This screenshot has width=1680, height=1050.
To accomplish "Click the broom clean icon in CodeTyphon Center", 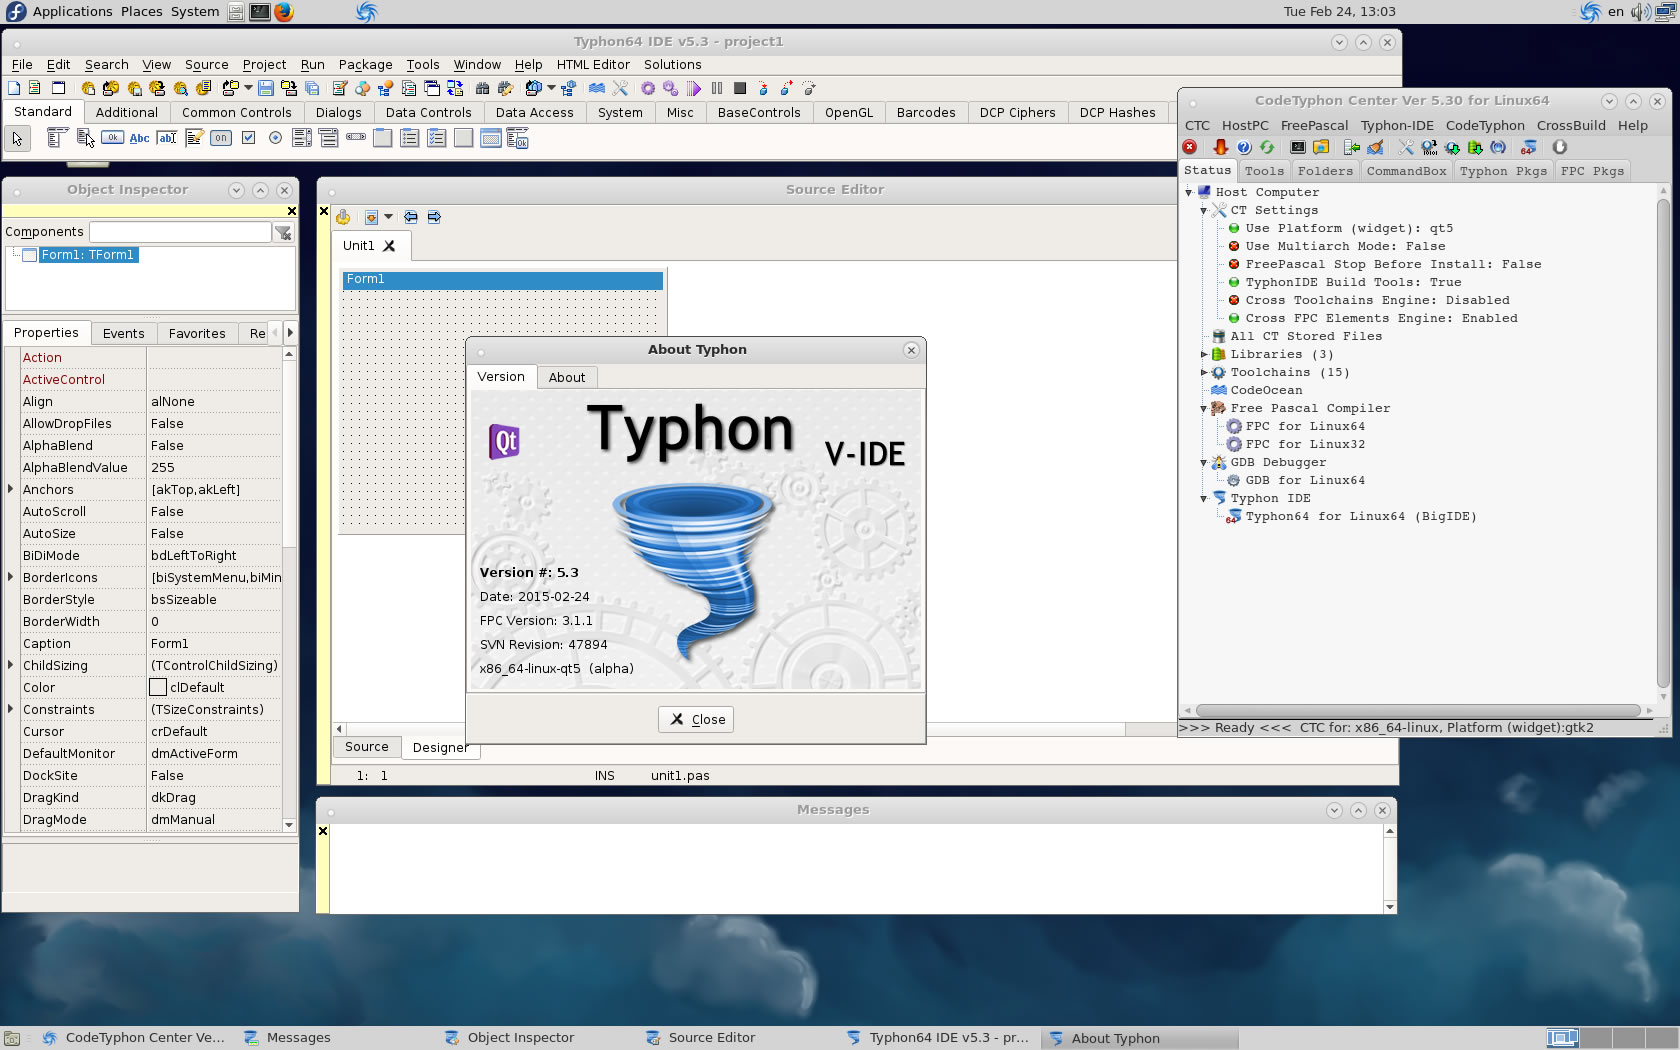I will 1376,147.
